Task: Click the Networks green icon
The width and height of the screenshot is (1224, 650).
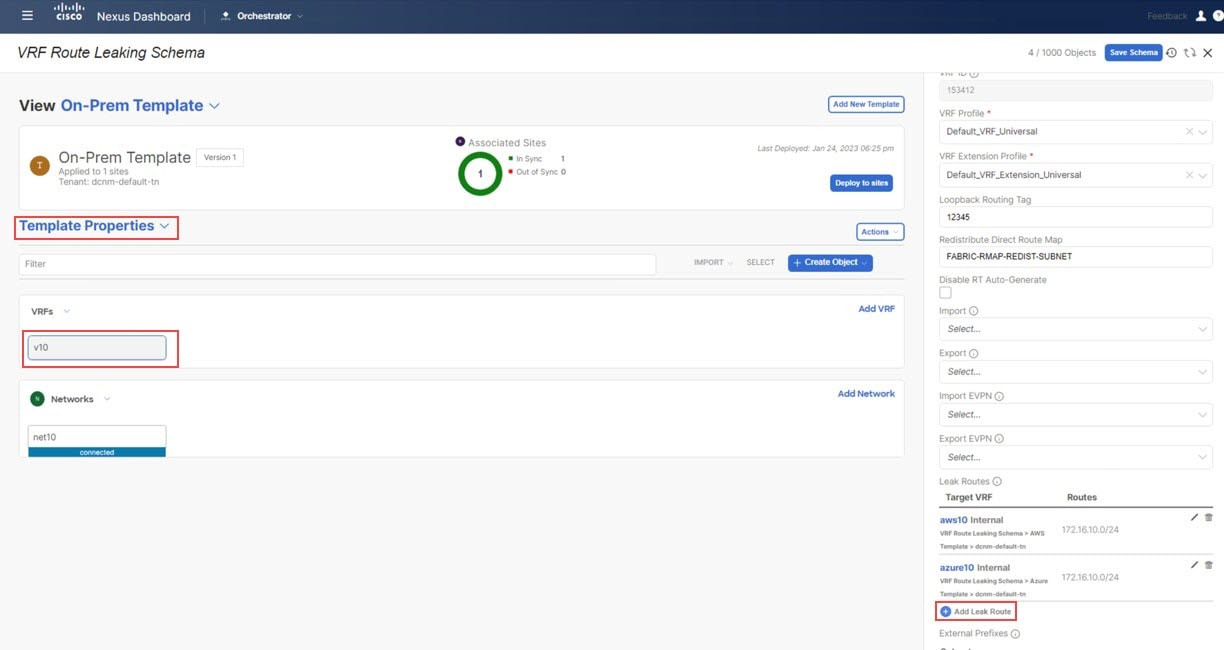Action: (37, 399)
